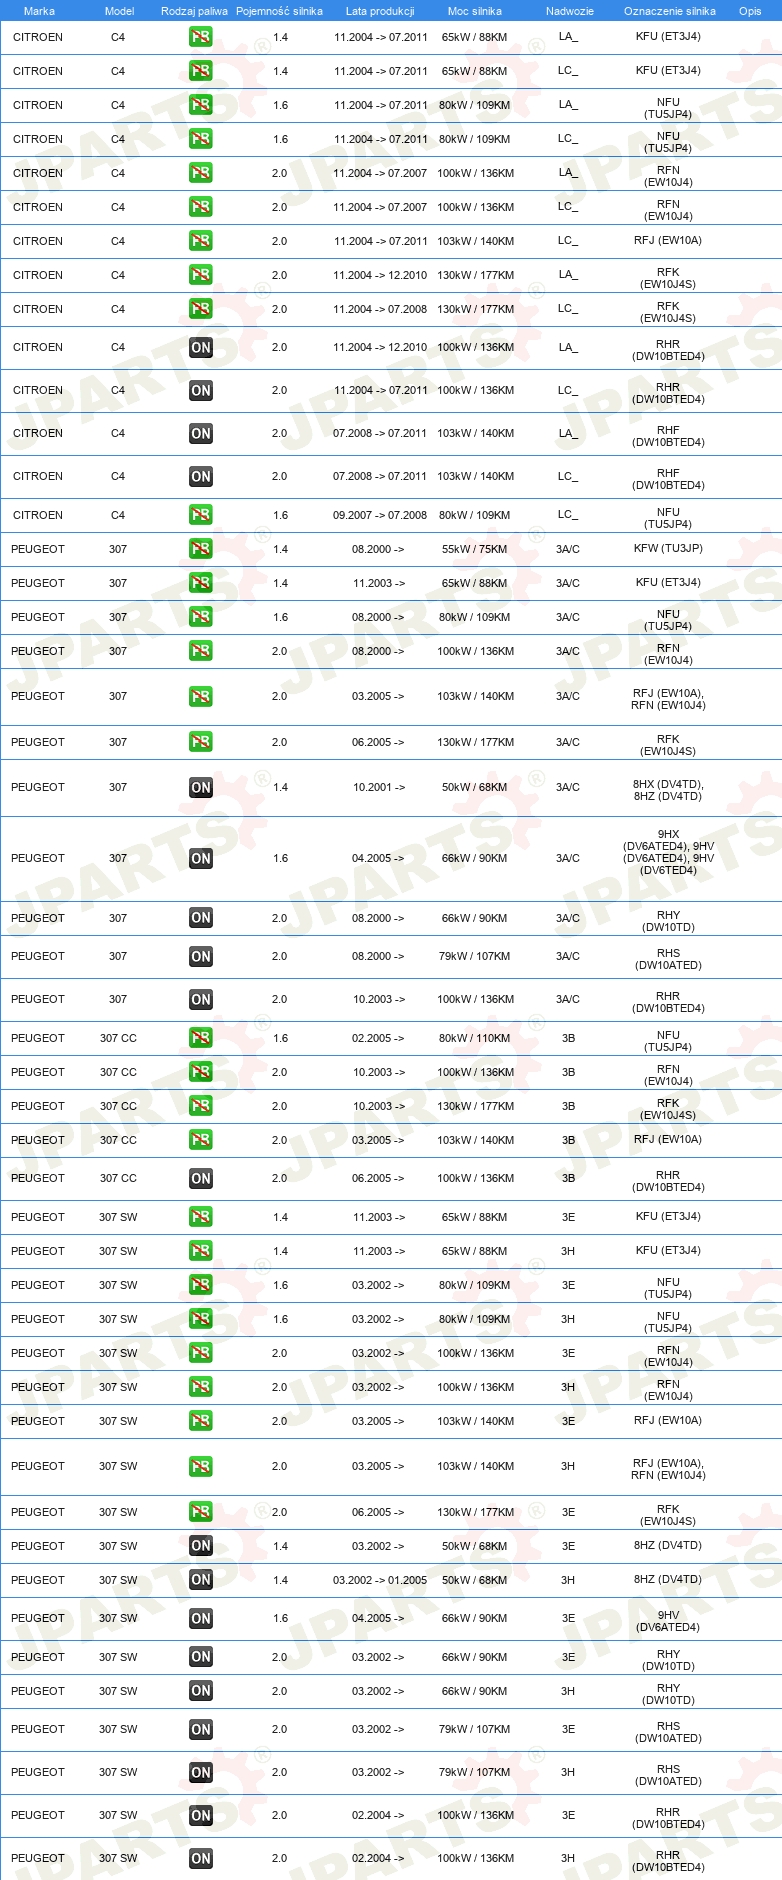The height and width of the screenshot is (1880, 782).
Task: Click the petrol icon for Peugeot 307 KFW (TU3JP)
Action: pos(200,549)
